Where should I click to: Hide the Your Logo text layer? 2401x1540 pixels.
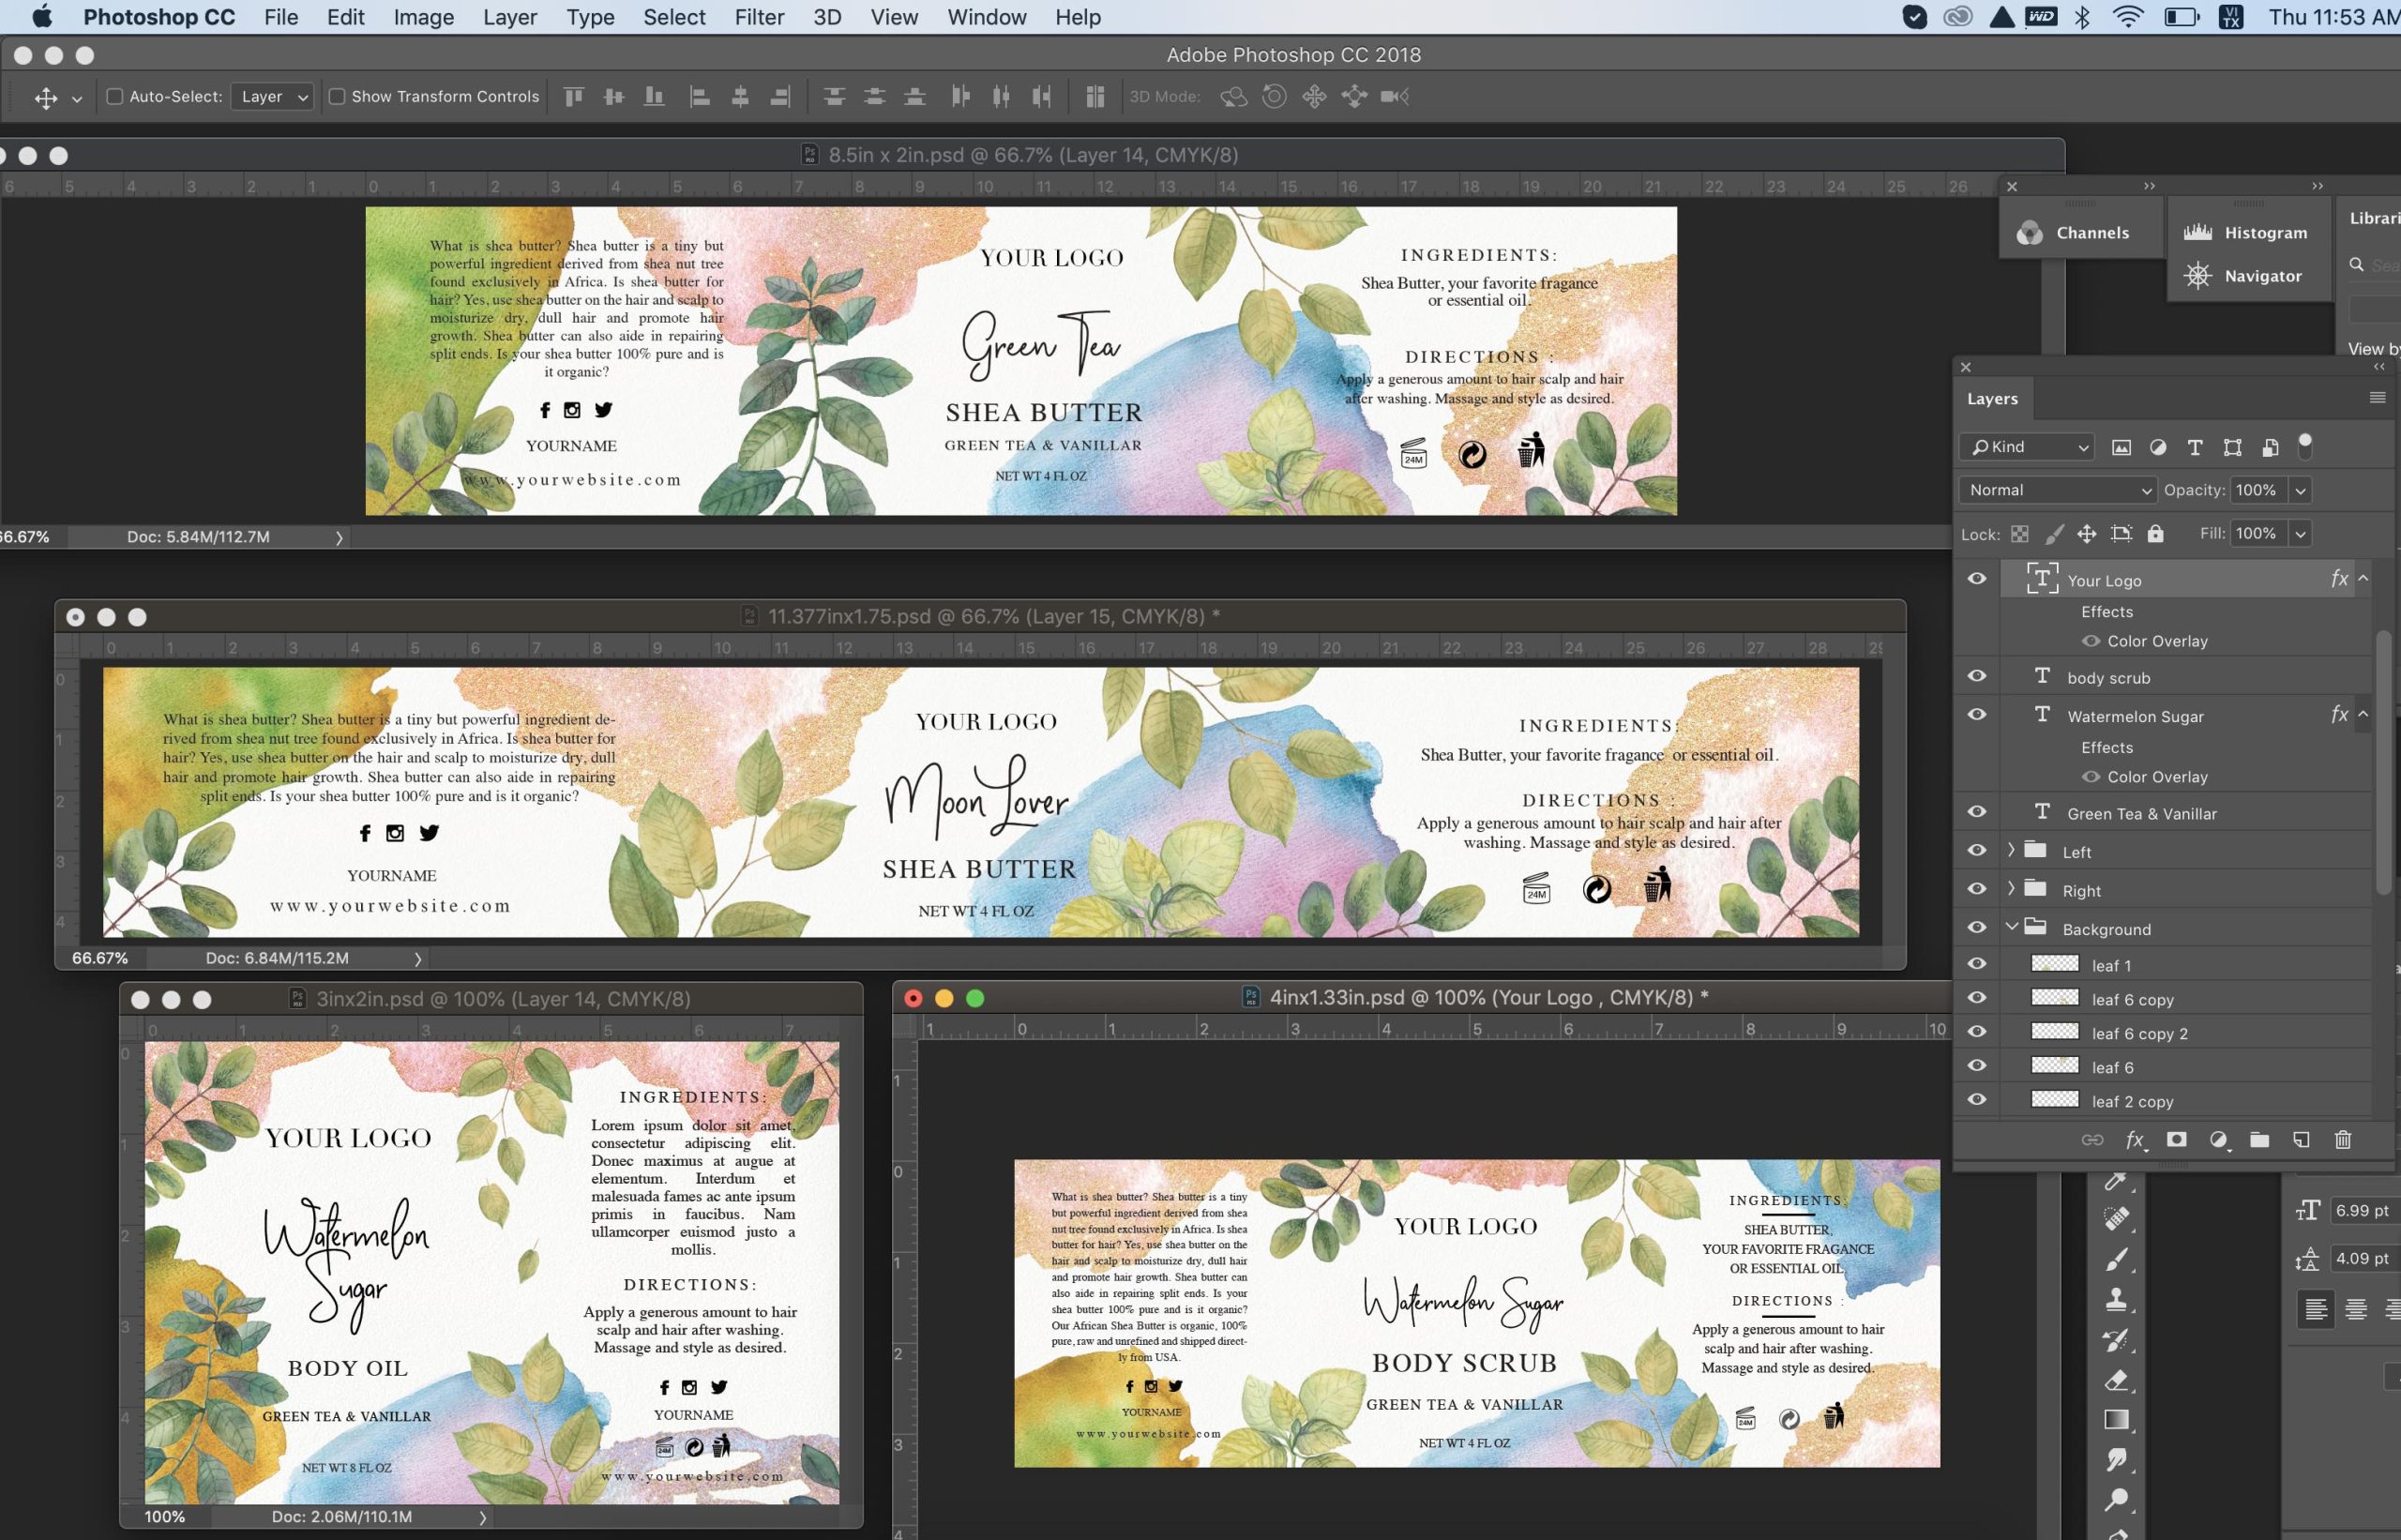[x=1977, y=579]
